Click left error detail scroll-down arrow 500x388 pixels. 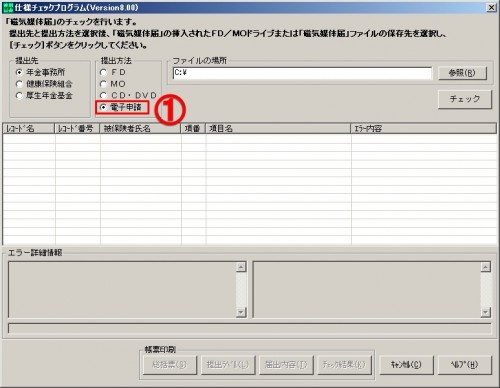click(x=241, y=312)
